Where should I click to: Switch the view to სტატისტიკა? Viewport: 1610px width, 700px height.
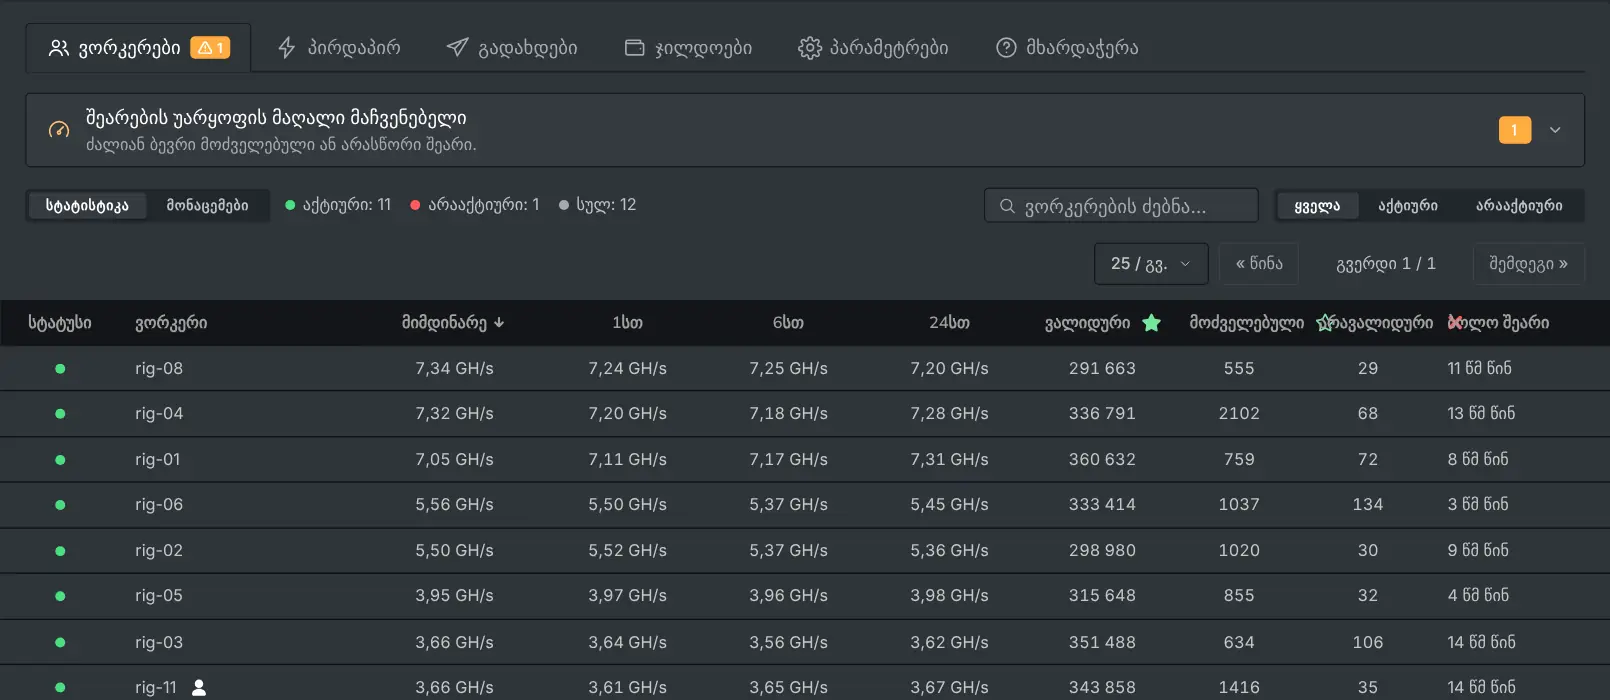pos(87,206)
